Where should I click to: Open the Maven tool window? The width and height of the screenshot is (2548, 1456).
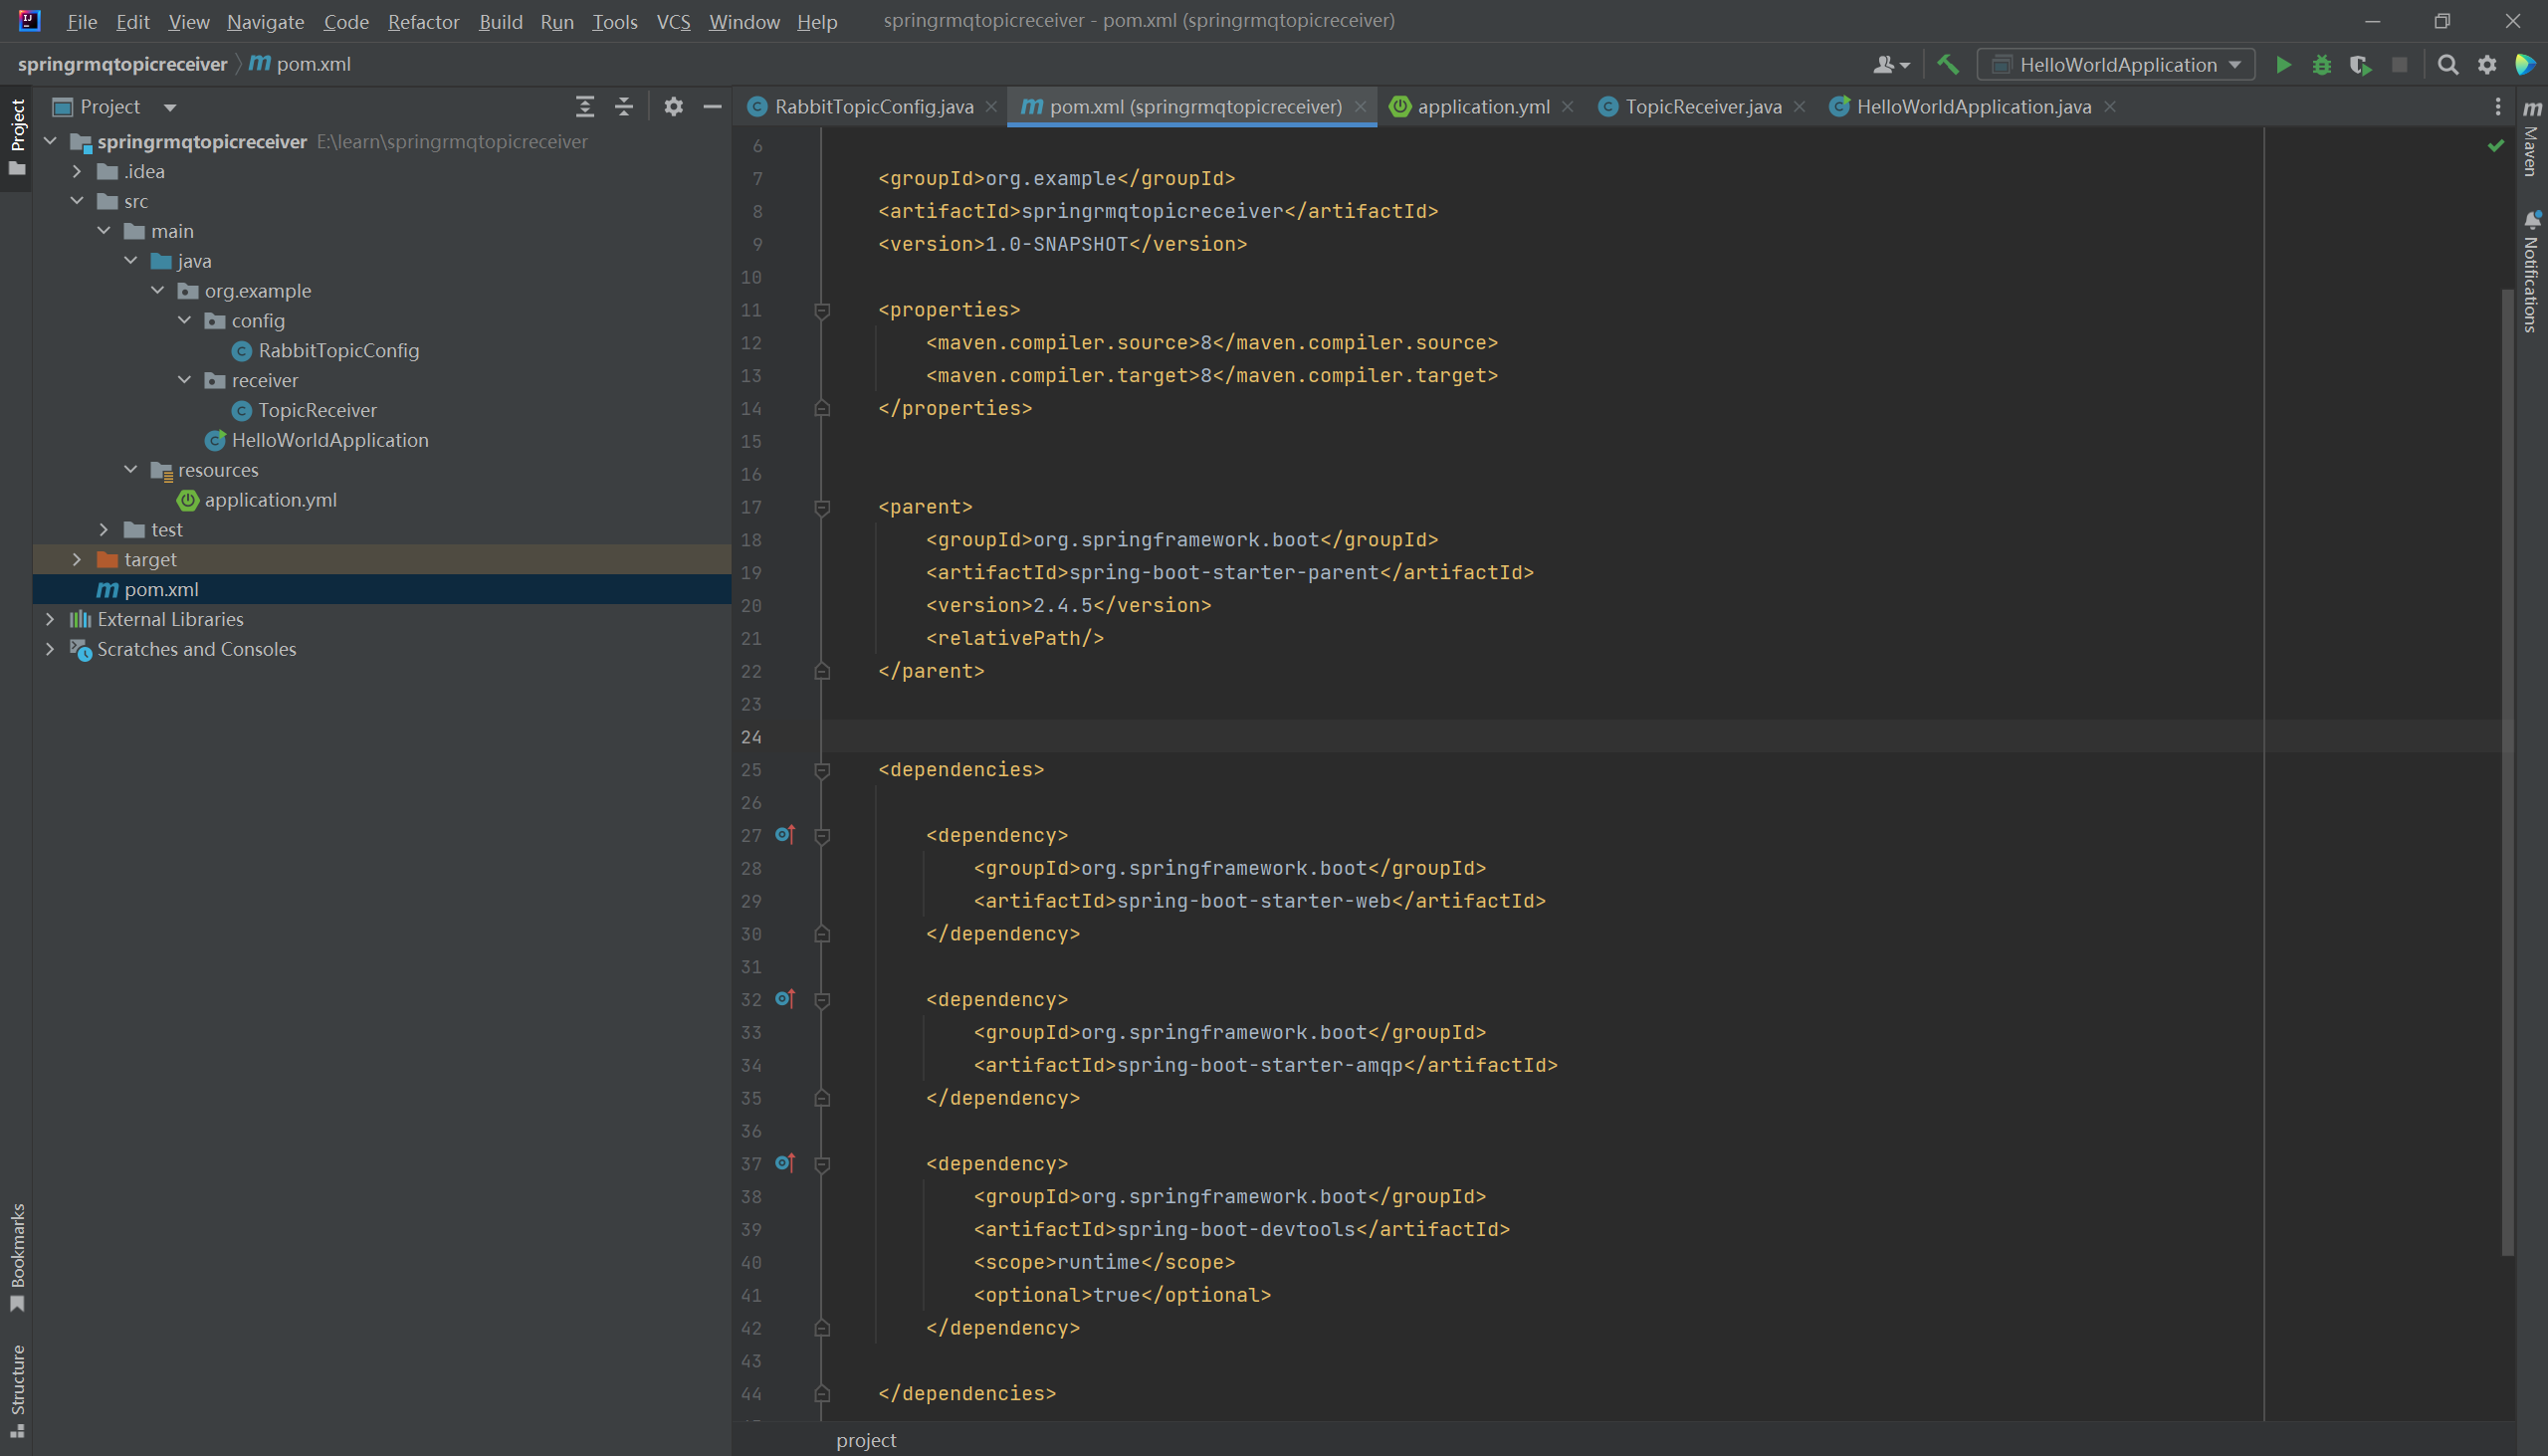[2531, 140]
